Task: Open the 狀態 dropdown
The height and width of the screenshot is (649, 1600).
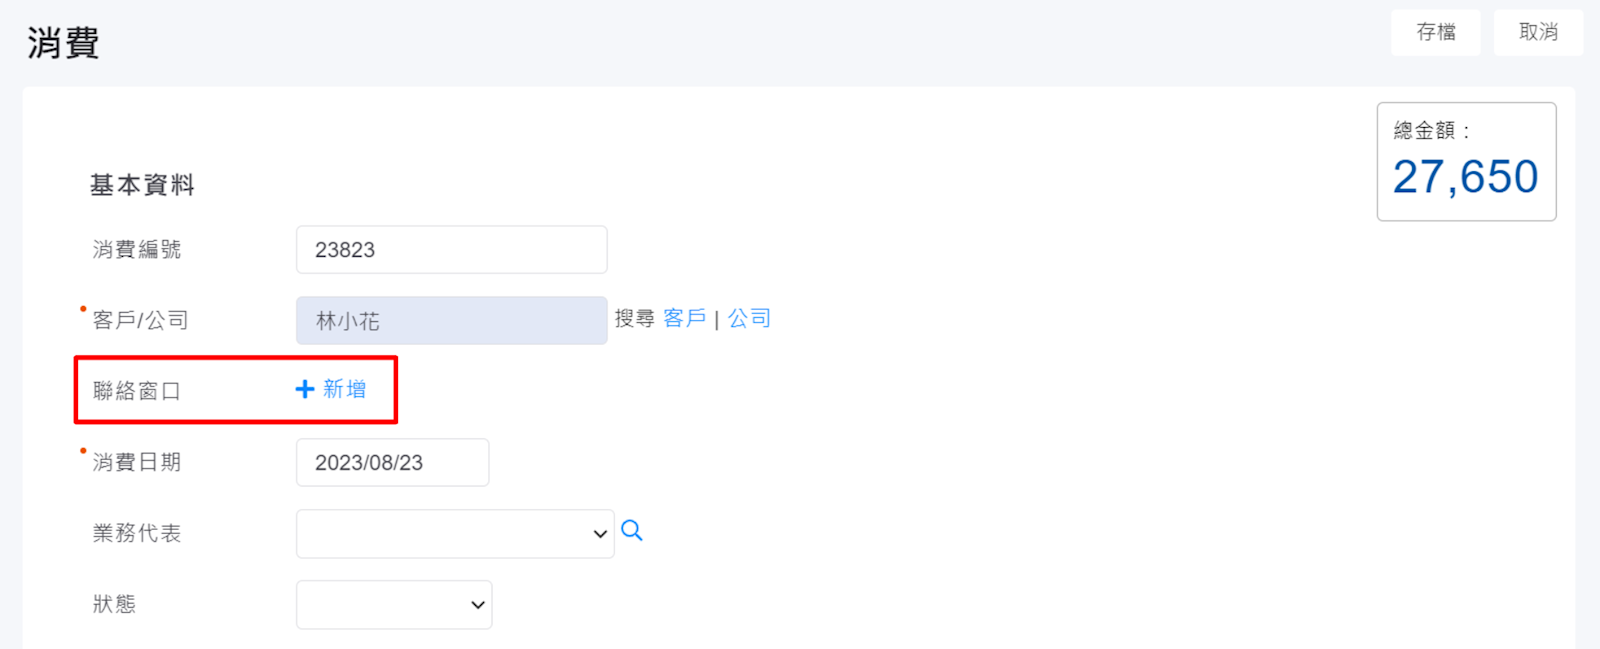Action: click(394, 605)
